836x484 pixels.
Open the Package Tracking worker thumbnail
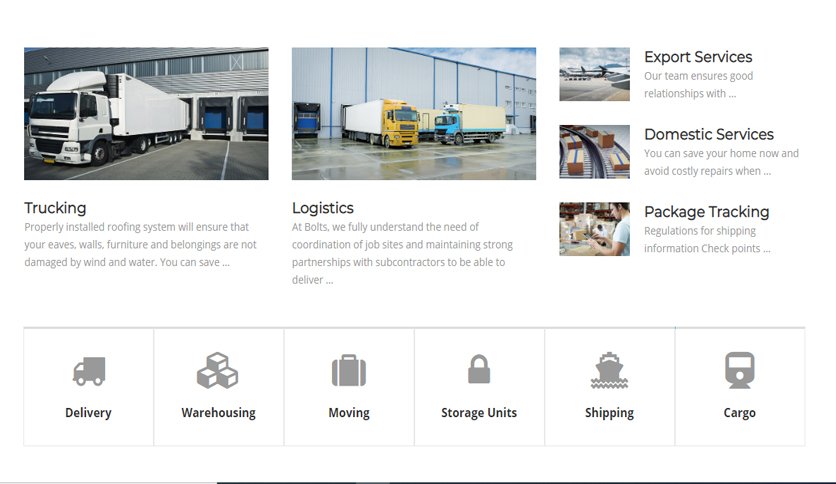[594, 229]
